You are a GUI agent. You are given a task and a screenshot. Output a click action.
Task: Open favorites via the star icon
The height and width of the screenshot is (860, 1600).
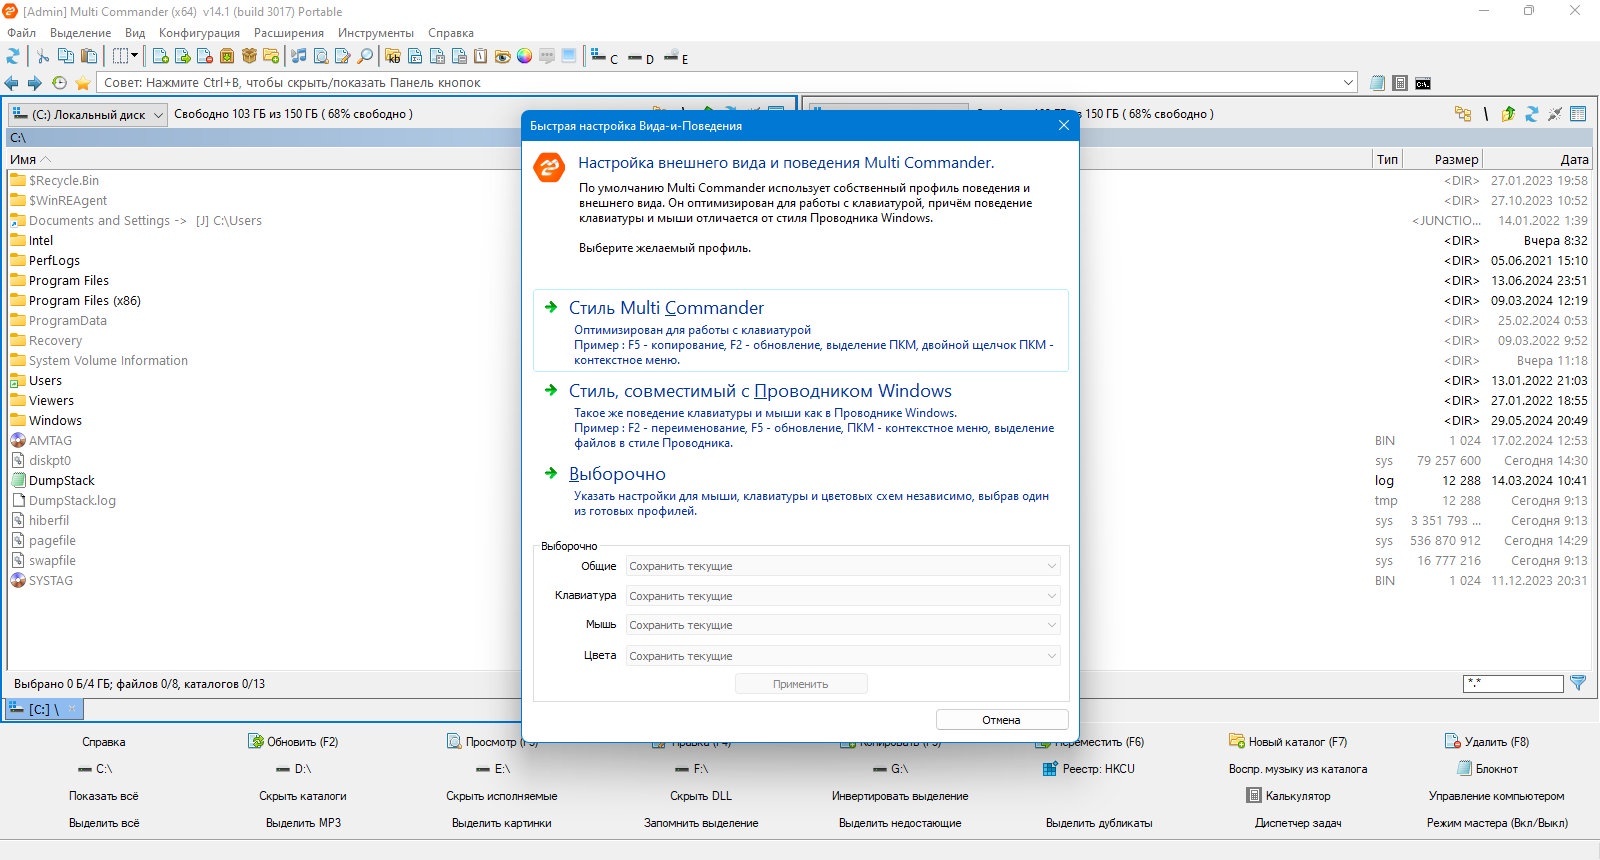click(x=82, y=83)
